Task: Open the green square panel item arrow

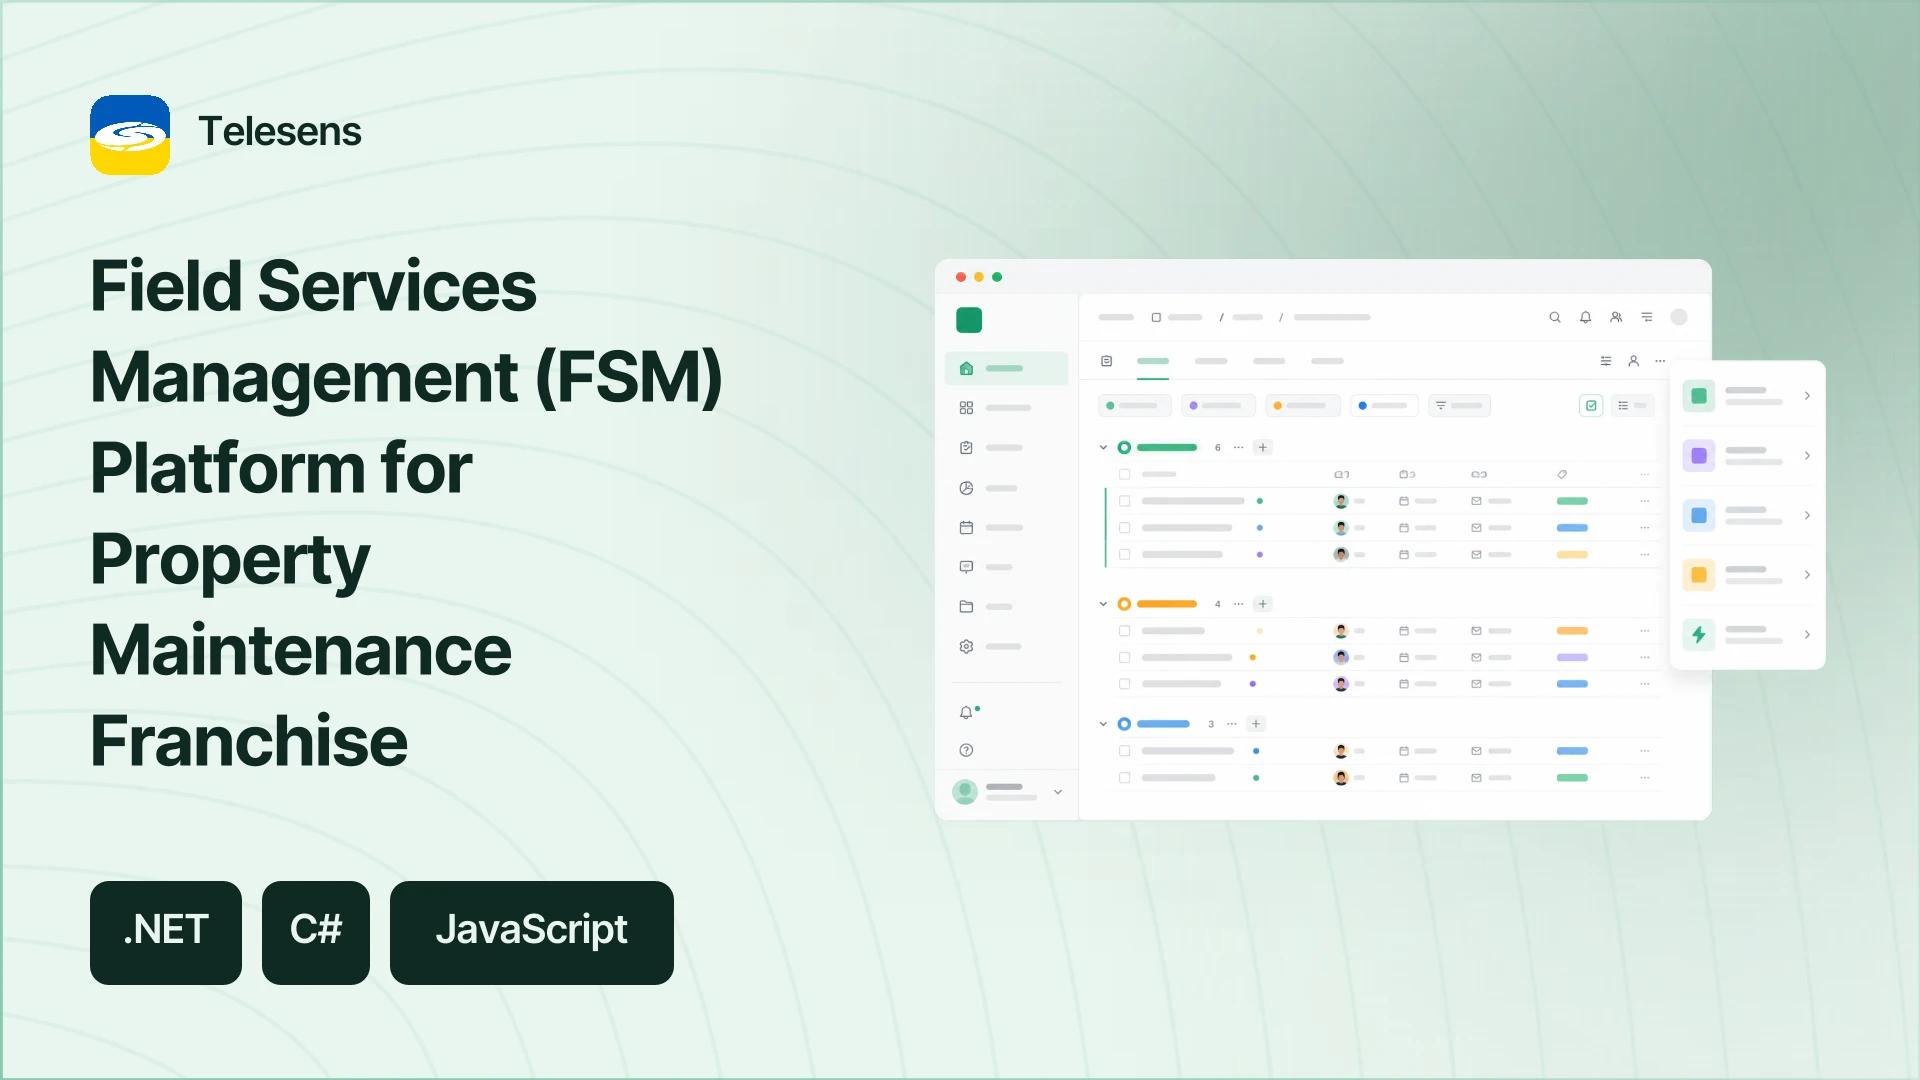Action: point(1807,396)
